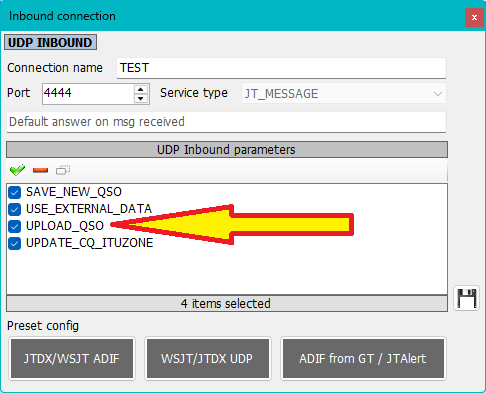Toggle the USE_EXTERNAL_DATA checkbox
Viewport: 486px width, 393px height.
pyautogui.click(x=15, y=209)
